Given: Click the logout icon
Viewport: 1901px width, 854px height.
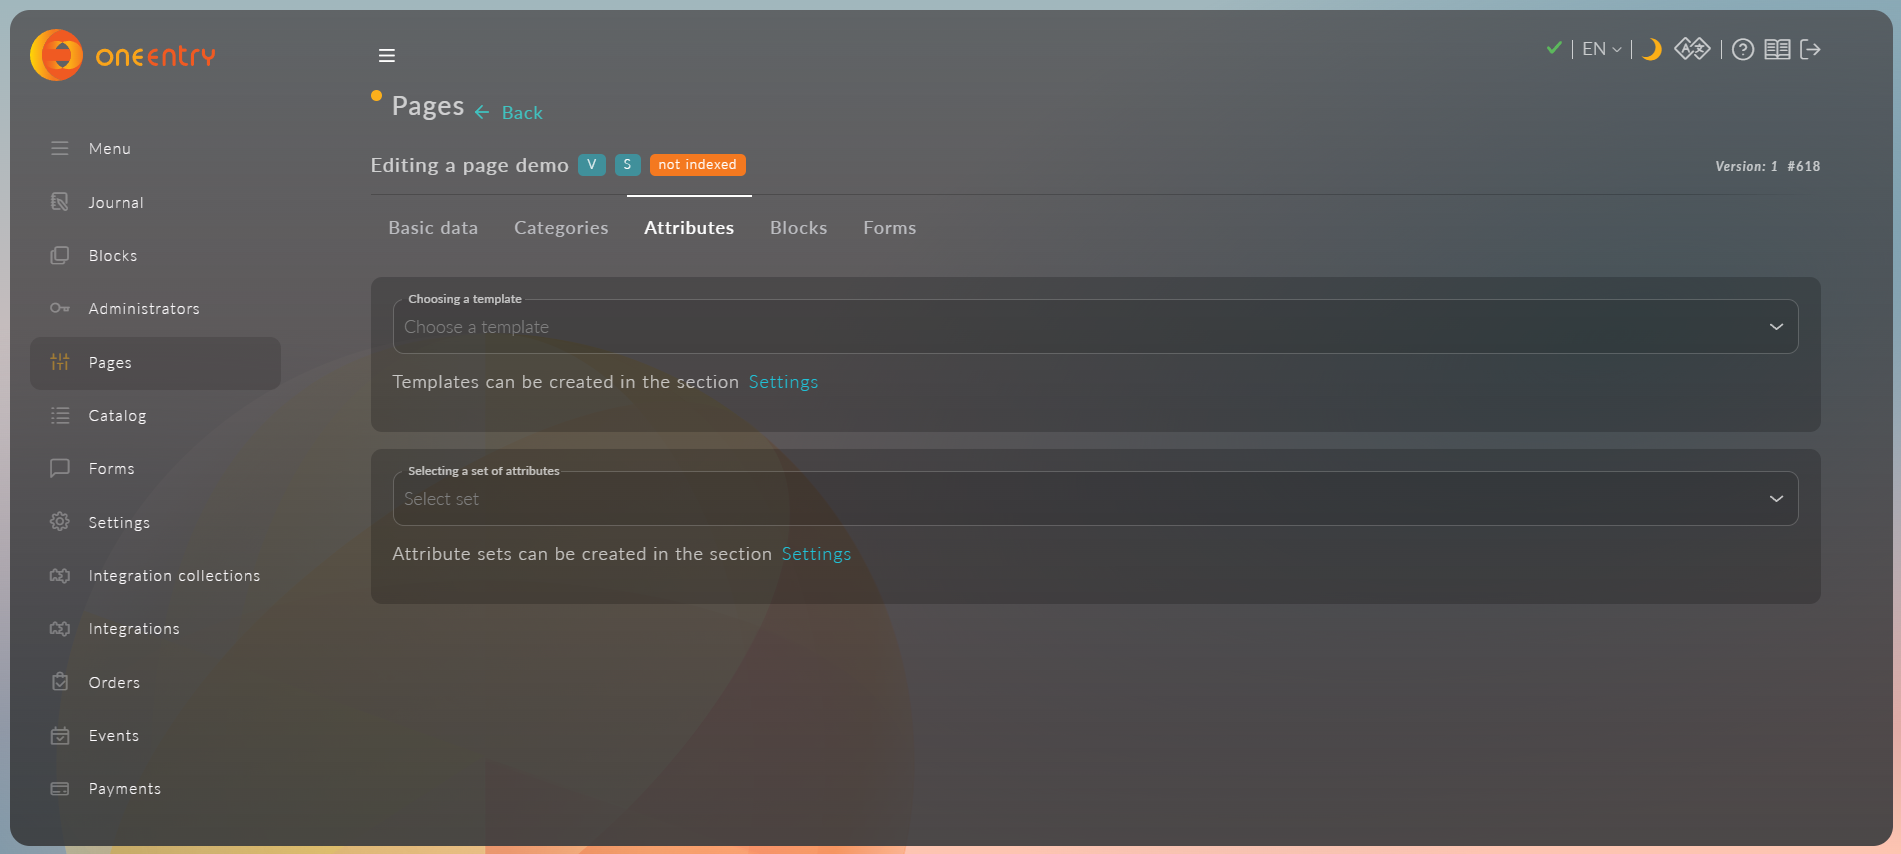Looking at the screenshot, I should tap(1810, 49).
